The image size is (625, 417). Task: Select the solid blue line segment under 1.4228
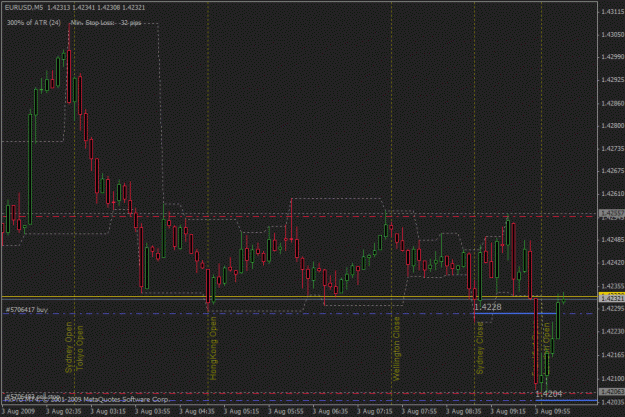(x=515, y=313)
